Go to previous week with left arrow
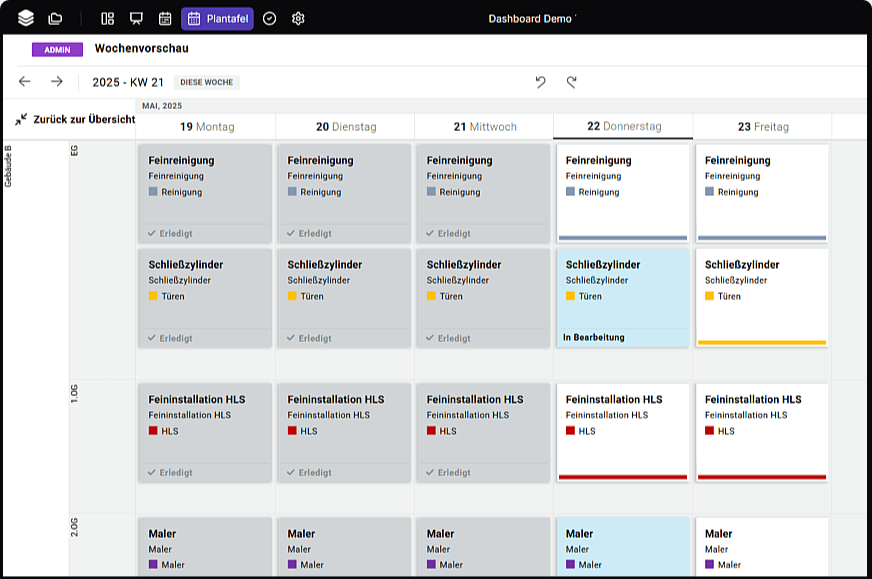 (x=25, y=82)
